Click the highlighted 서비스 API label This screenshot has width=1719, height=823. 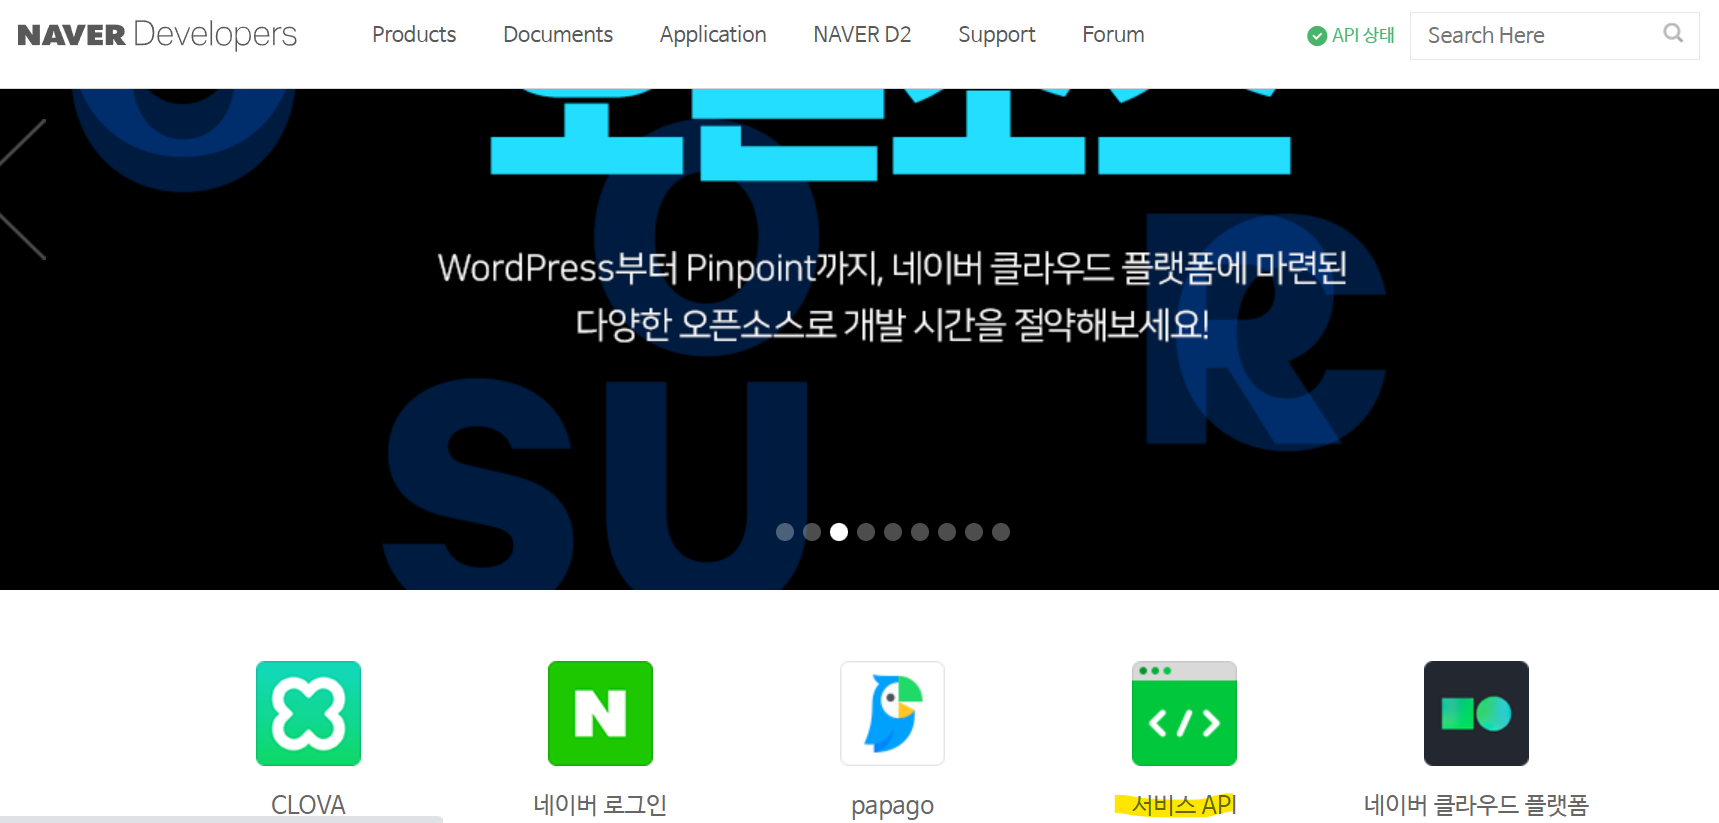pyautogui.click(x=1184, y=805)
